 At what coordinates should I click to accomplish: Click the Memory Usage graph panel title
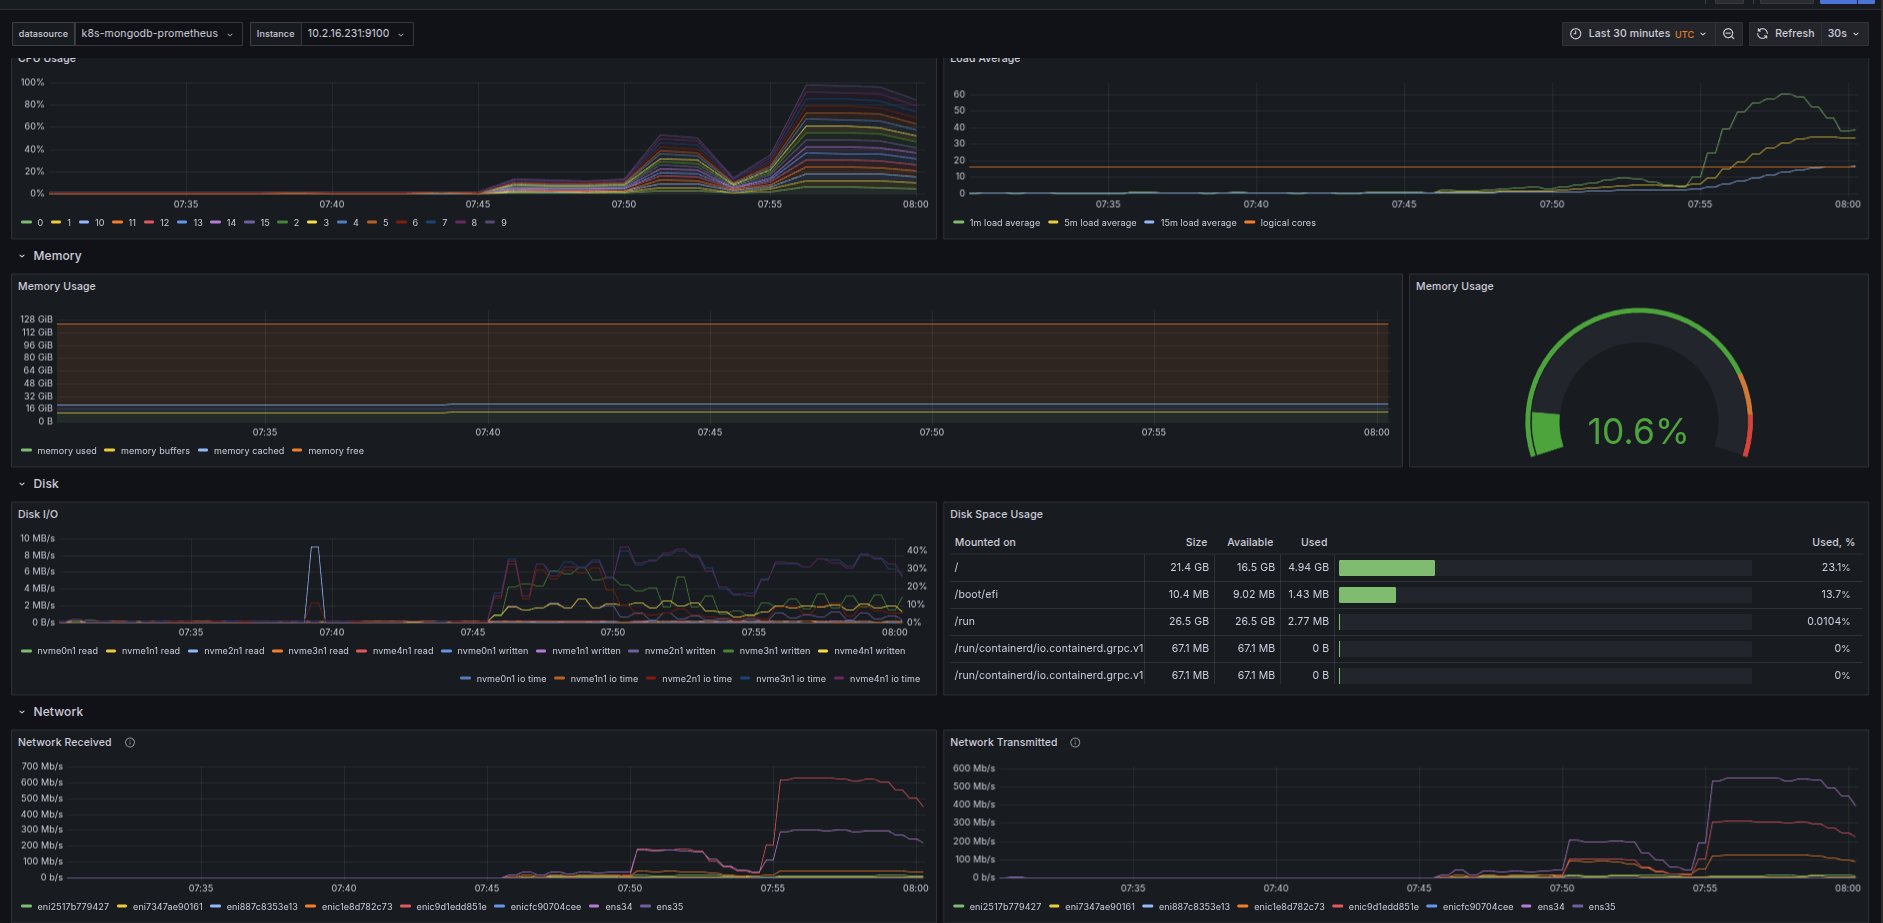pyautogui.click(x=57, y=287)
